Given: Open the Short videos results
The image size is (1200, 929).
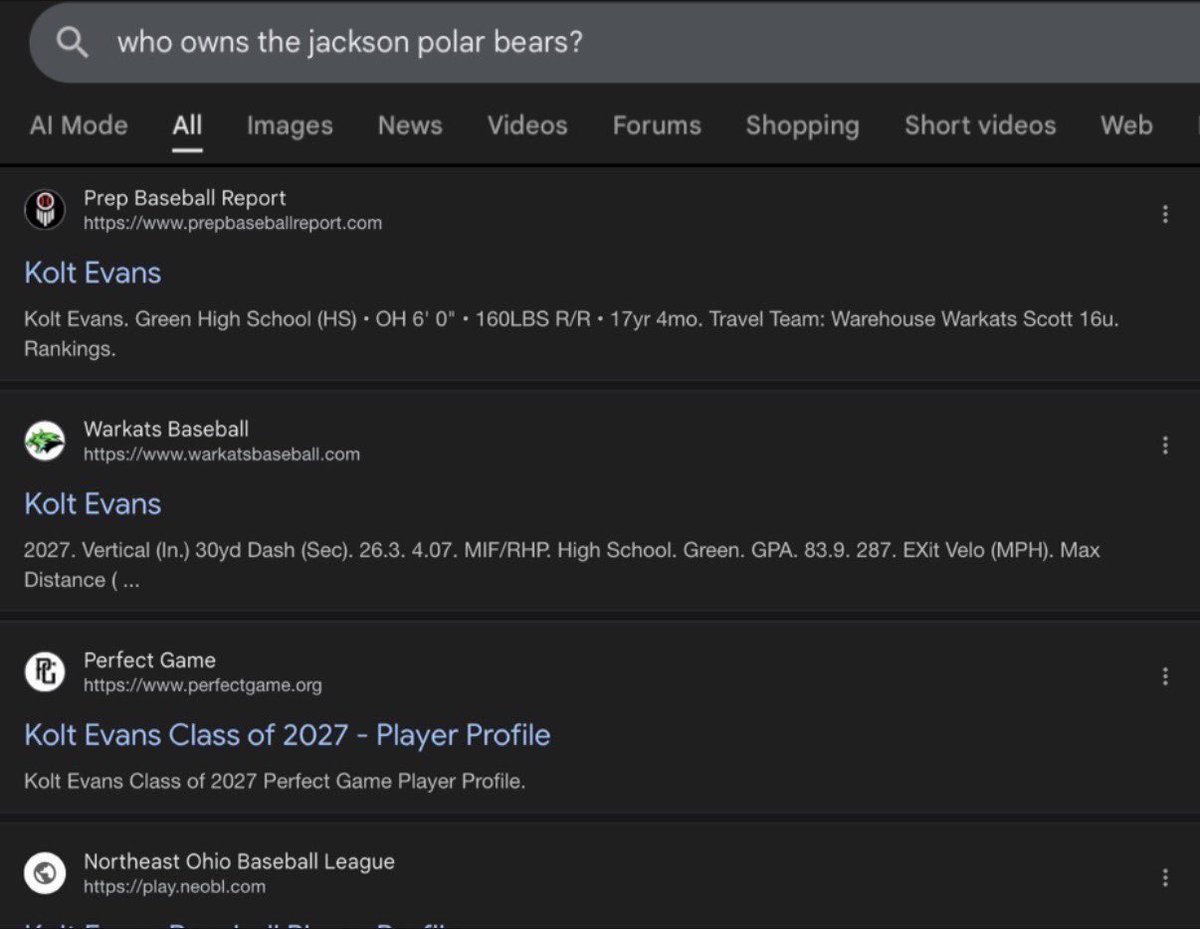Looking at the screenshot, I should point(980,125).
